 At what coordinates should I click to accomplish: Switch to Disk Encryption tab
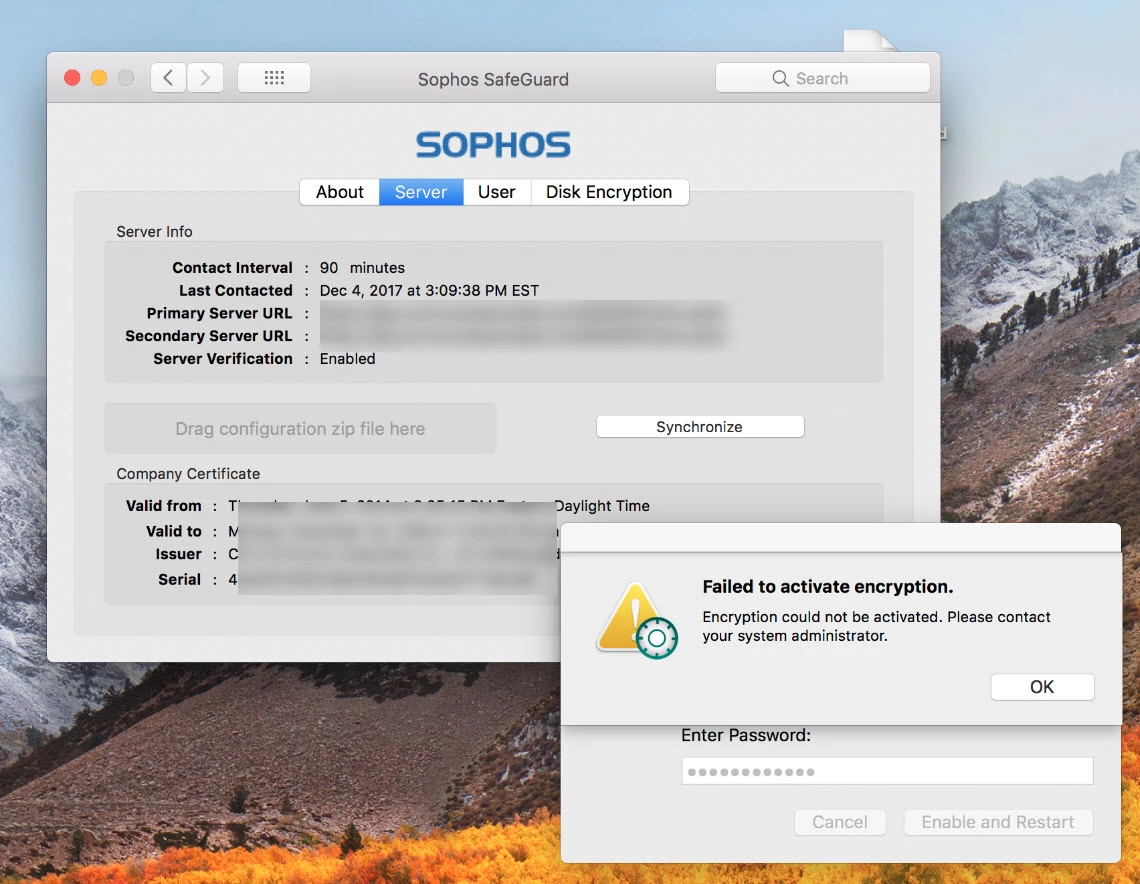609,192
